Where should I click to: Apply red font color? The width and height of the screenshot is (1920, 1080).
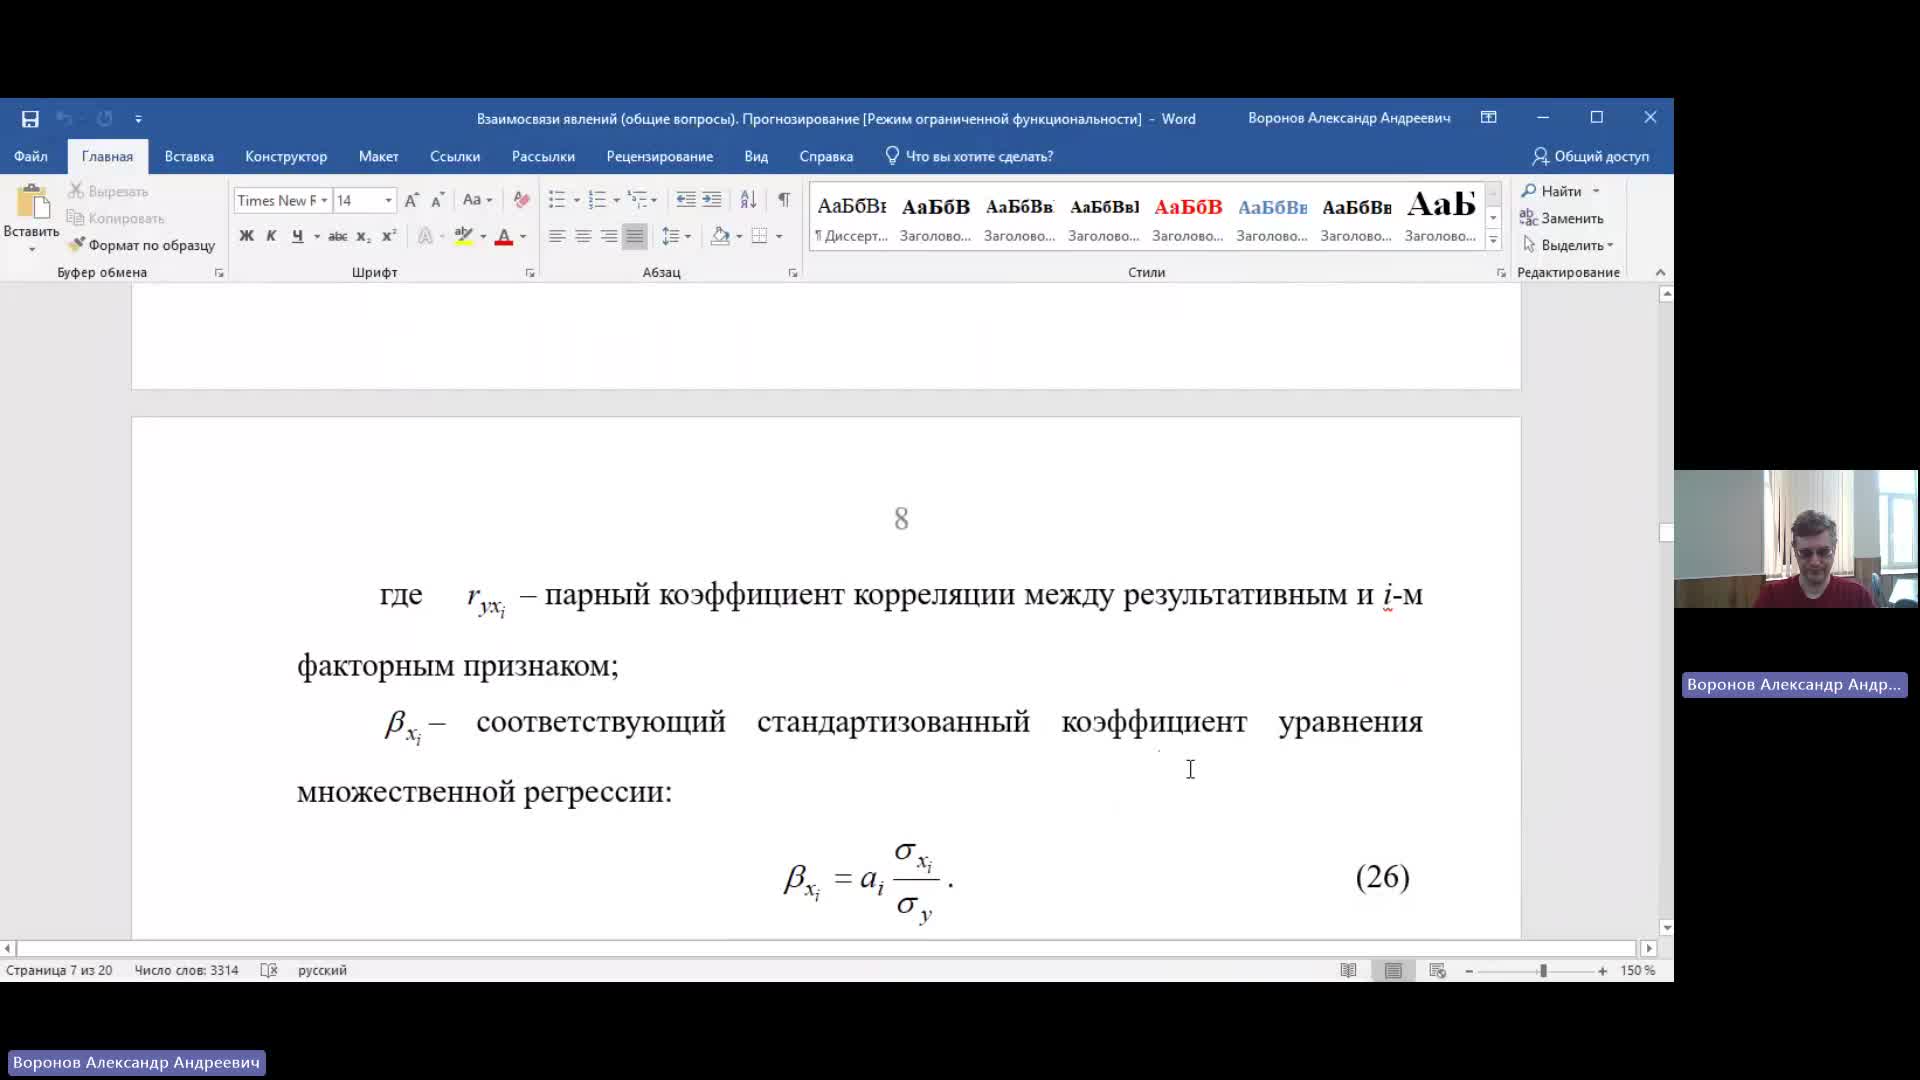coord(504,236)
